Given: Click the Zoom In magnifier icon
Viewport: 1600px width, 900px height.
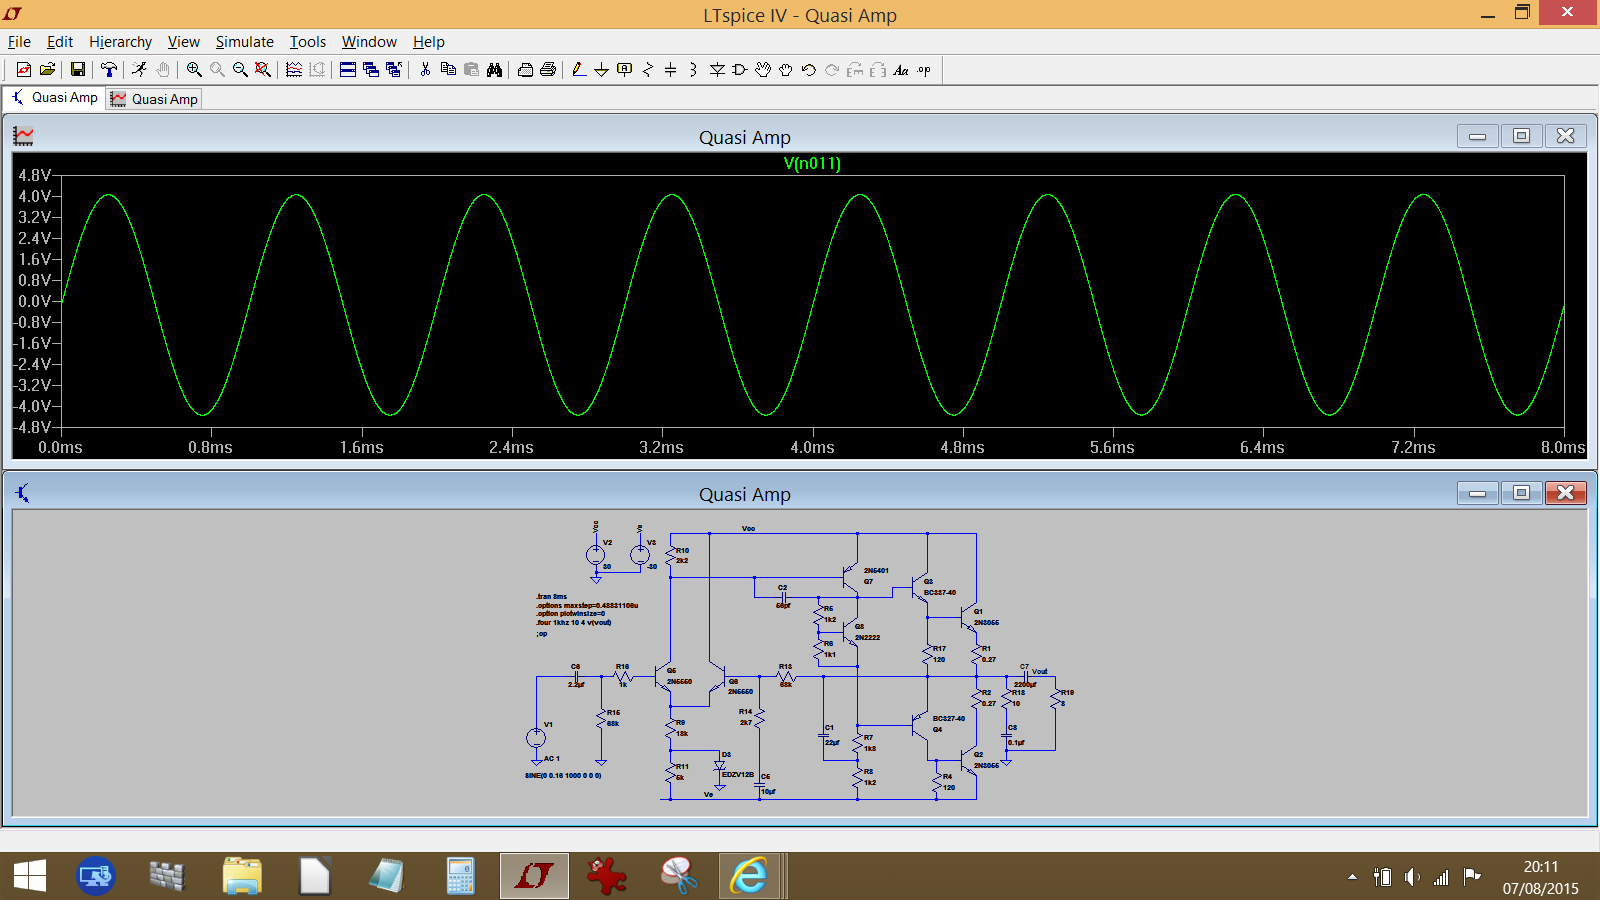Looking at the screenshot, I should (x=194, y=69).
